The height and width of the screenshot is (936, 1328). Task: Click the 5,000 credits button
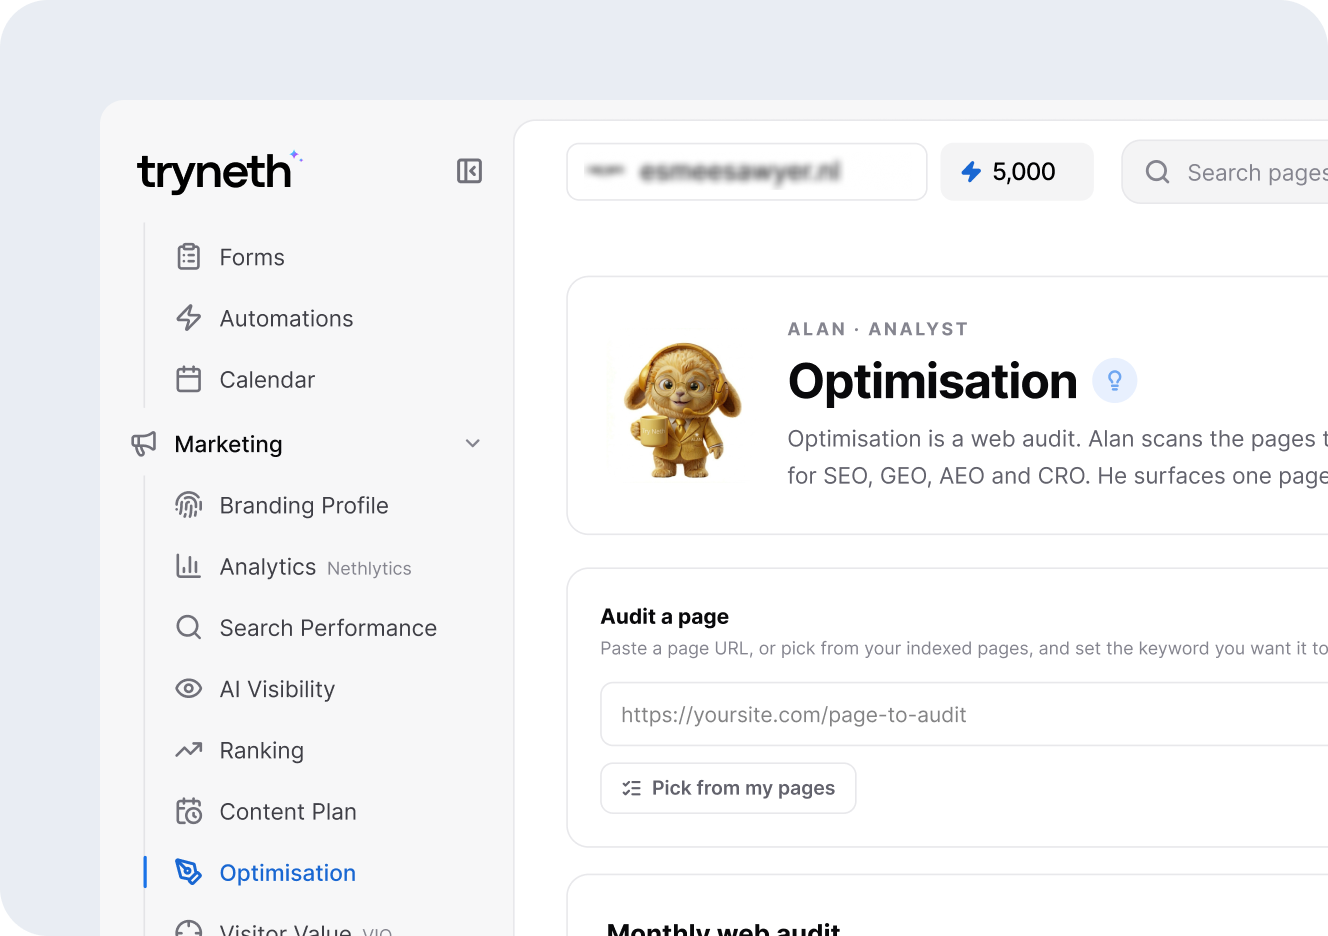click(1017, 172)
